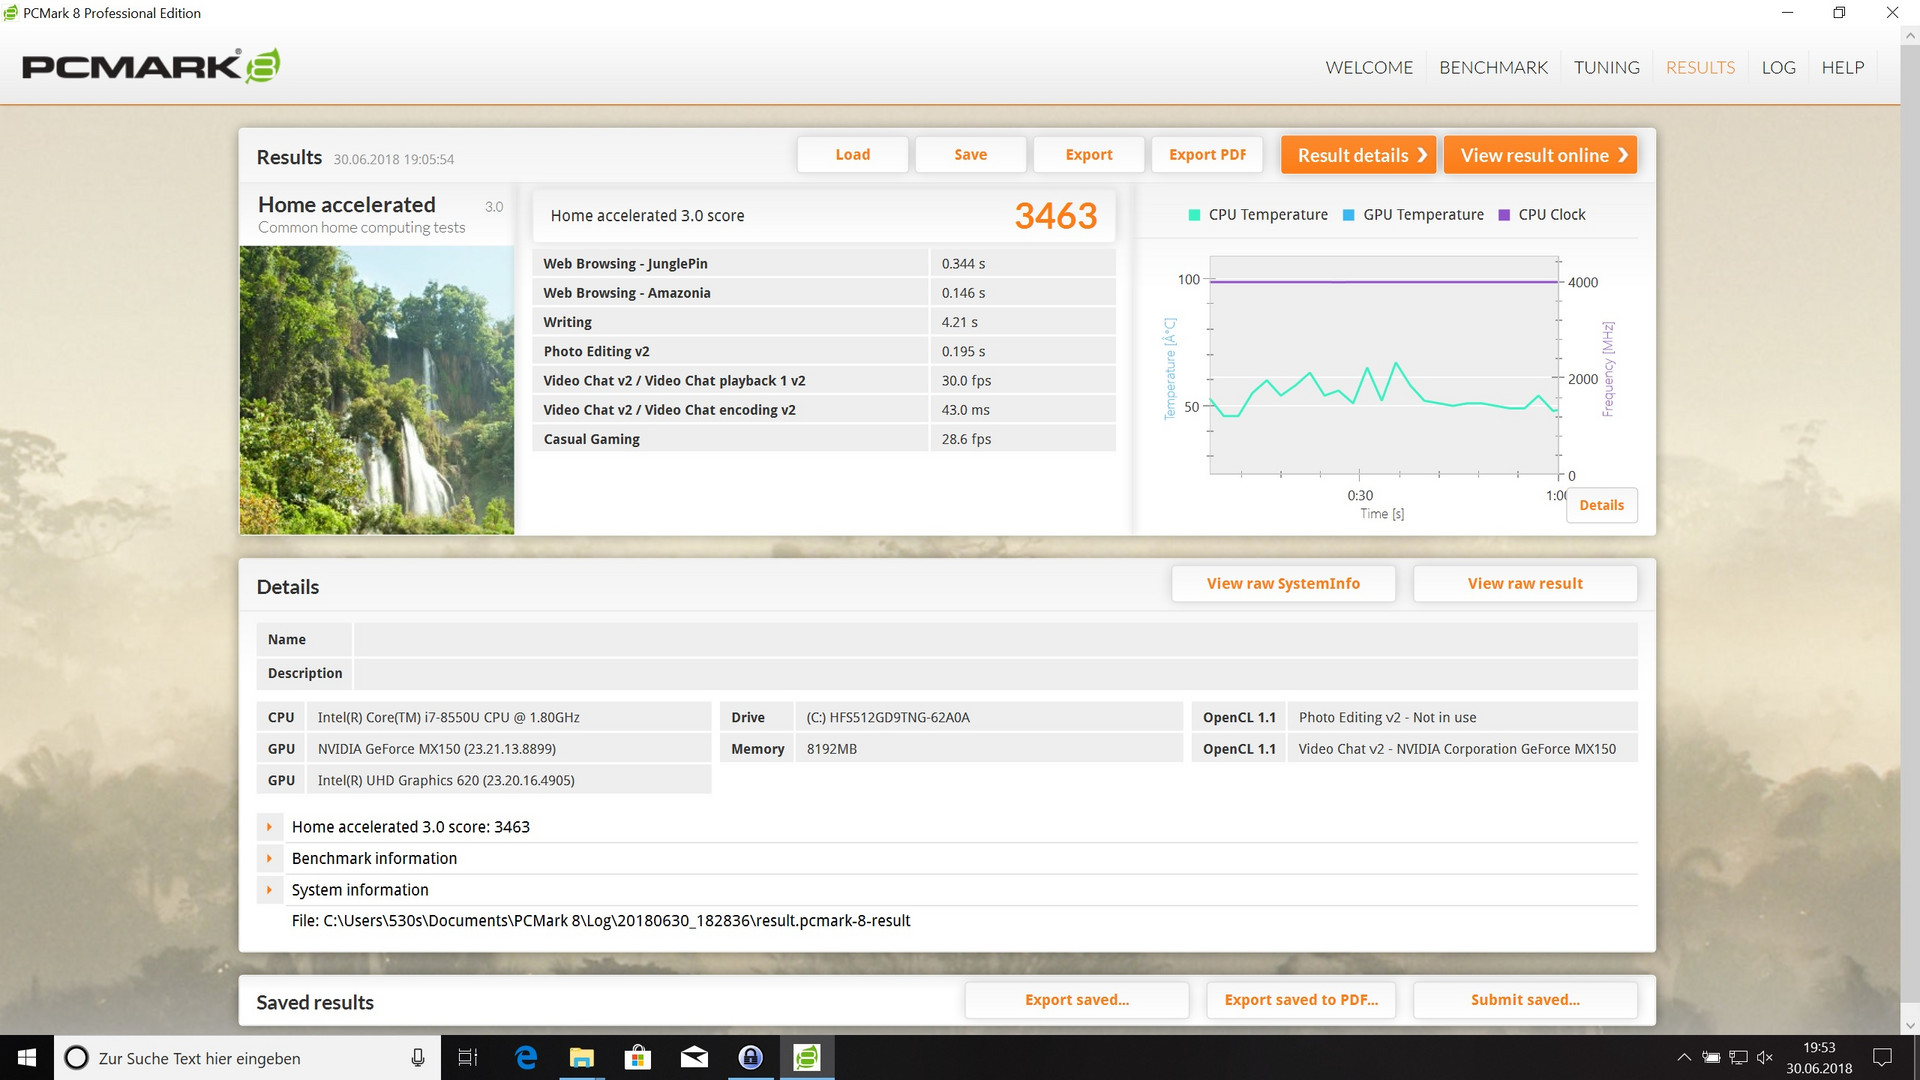Click View raw SystemInfo button
1920x1080 pixels.
pyautogui.click(x=1283, y=584)
